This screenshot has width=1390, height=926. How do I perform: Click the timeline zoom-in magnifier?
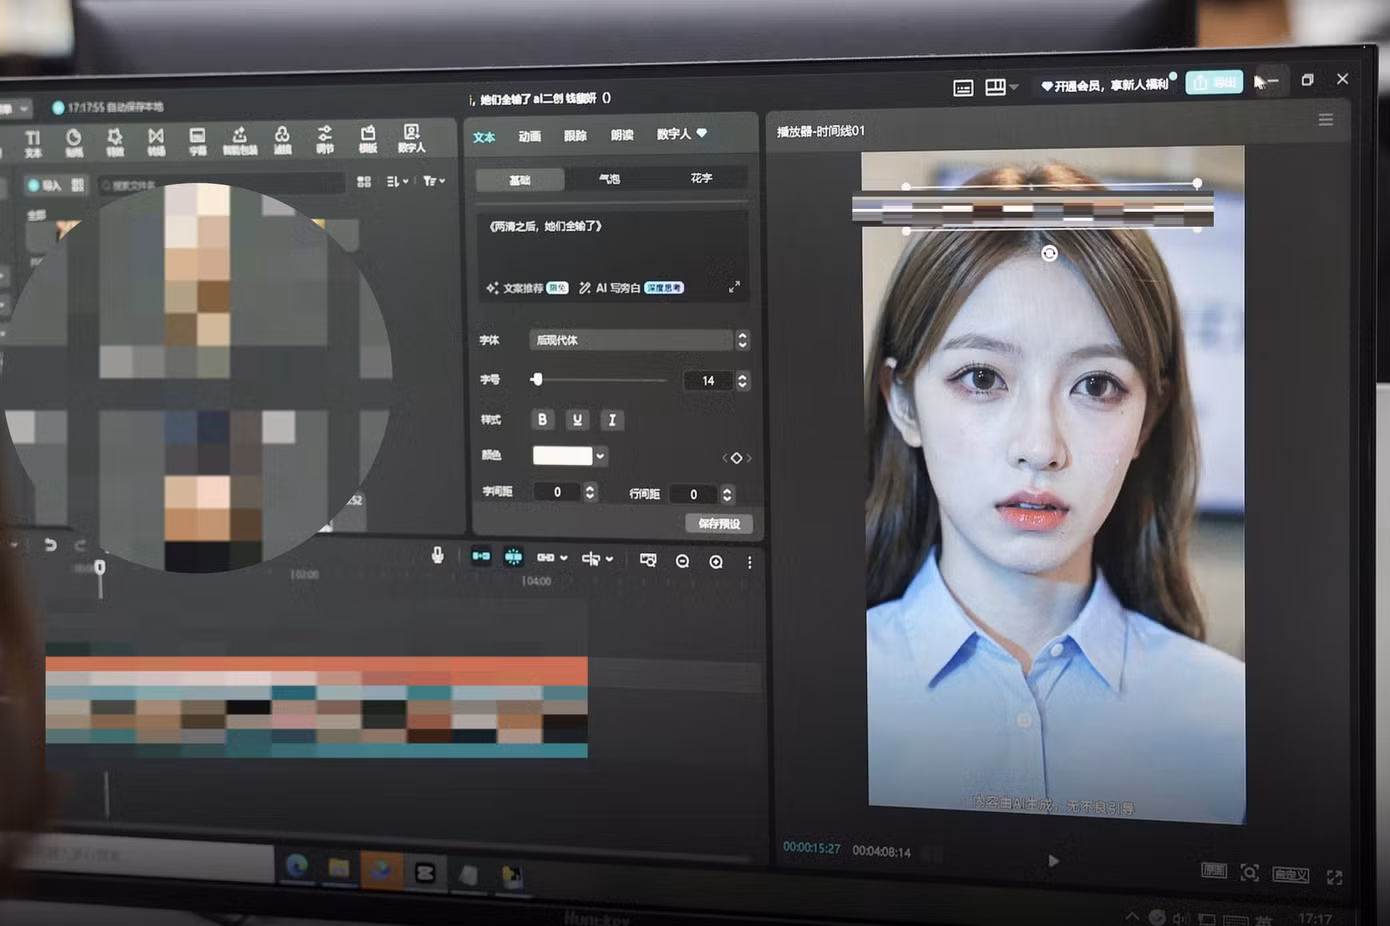[716, 562]
